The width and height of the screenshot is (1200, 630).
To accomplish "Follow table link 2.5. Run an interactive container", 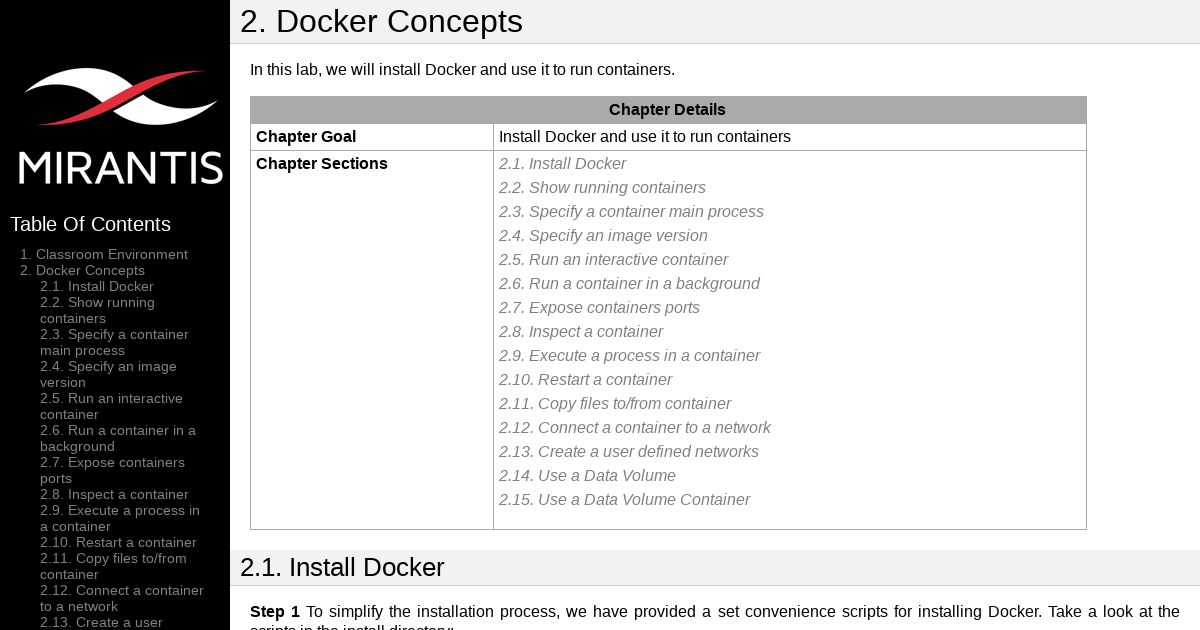I will tap(613, 259).
